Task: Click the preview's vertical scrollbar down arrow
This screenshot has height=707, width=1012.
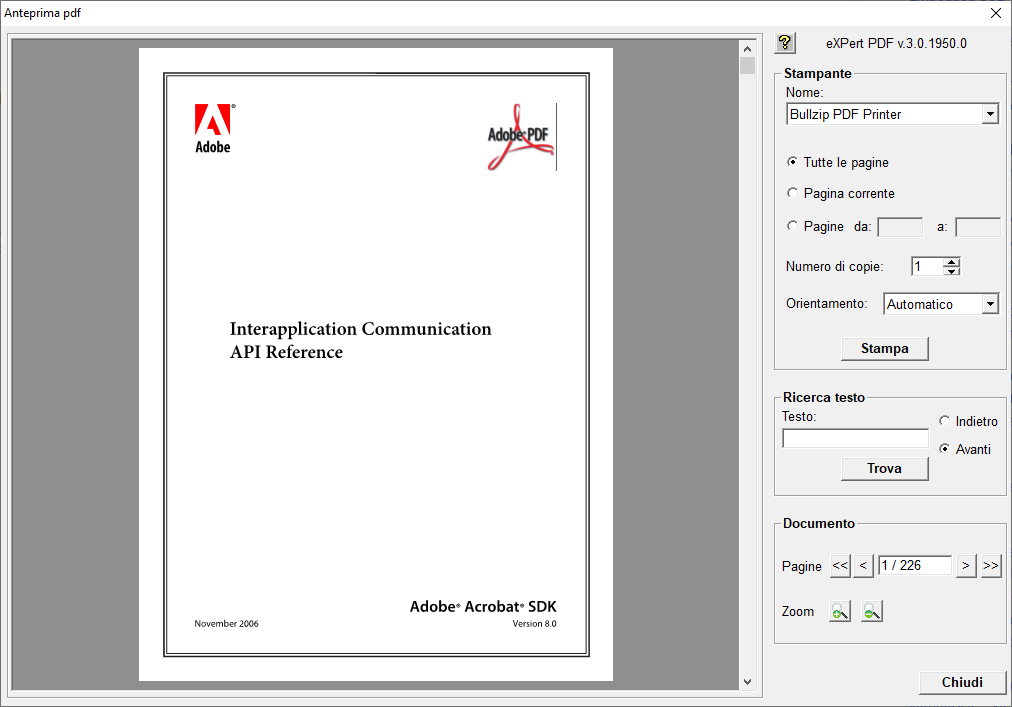Action: pyautogui.click(x=747, y=681)
